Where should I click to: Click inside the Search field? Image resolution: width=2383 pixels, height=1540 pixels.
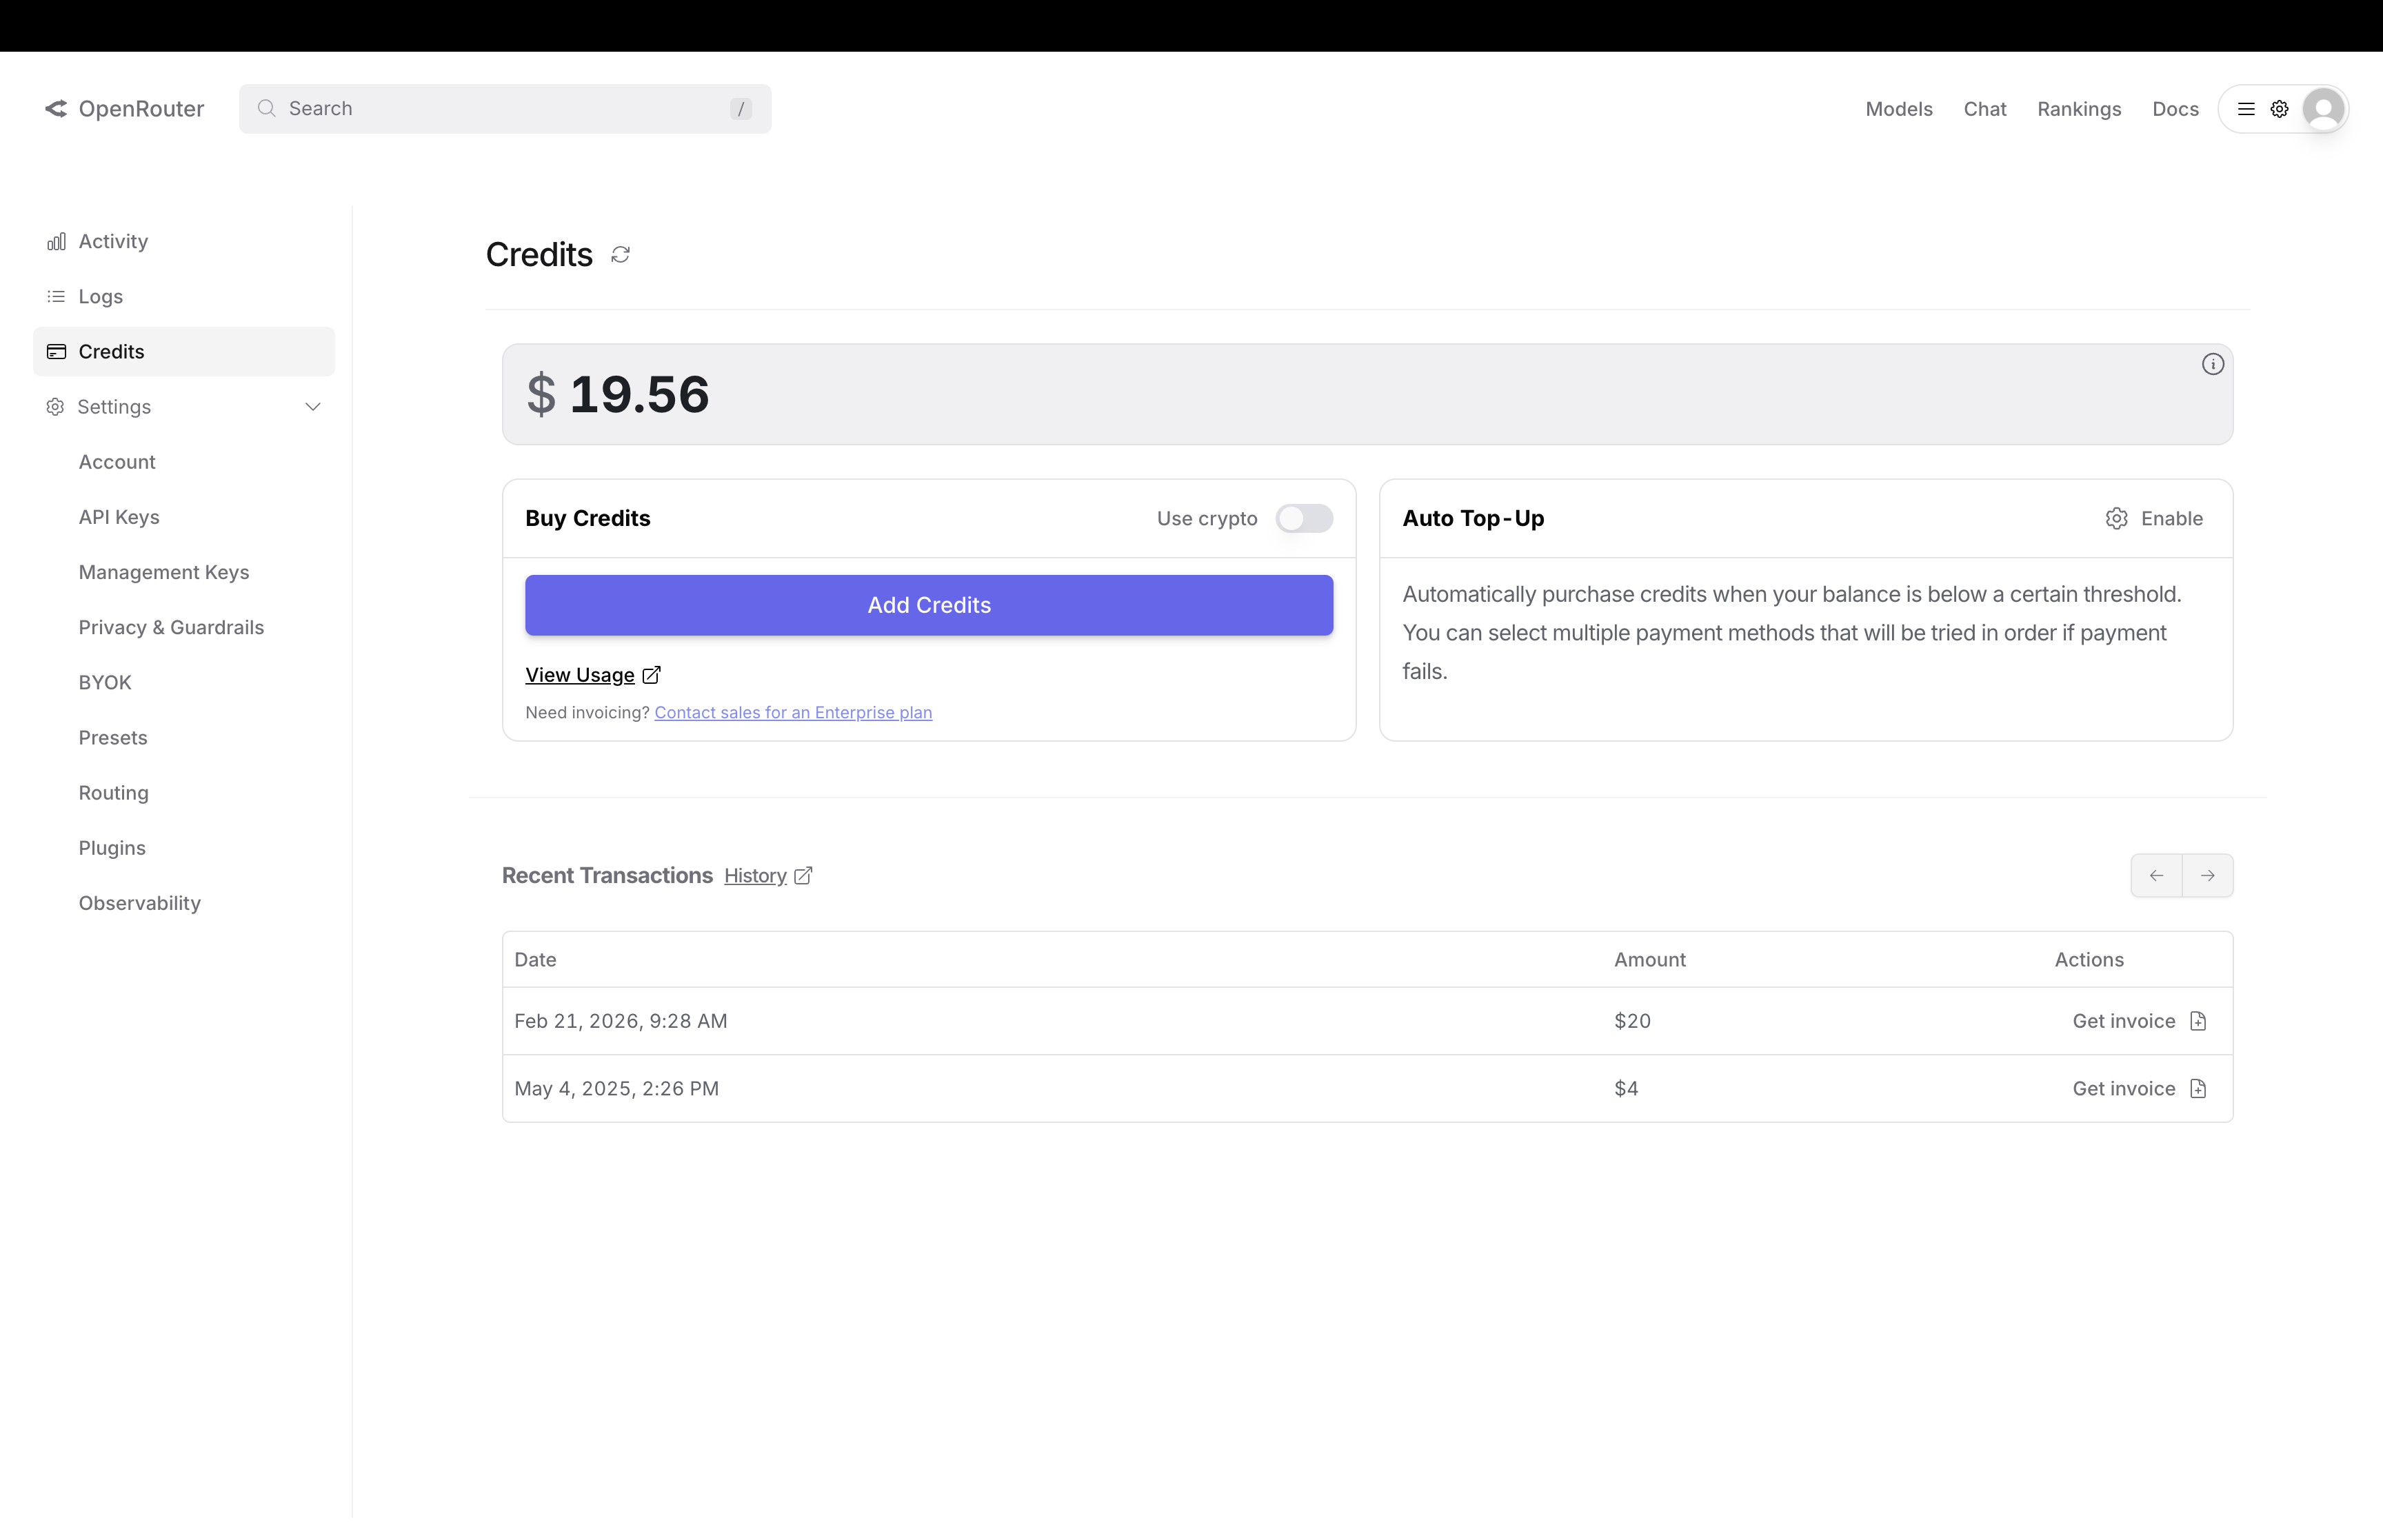[x=450, y=108]
